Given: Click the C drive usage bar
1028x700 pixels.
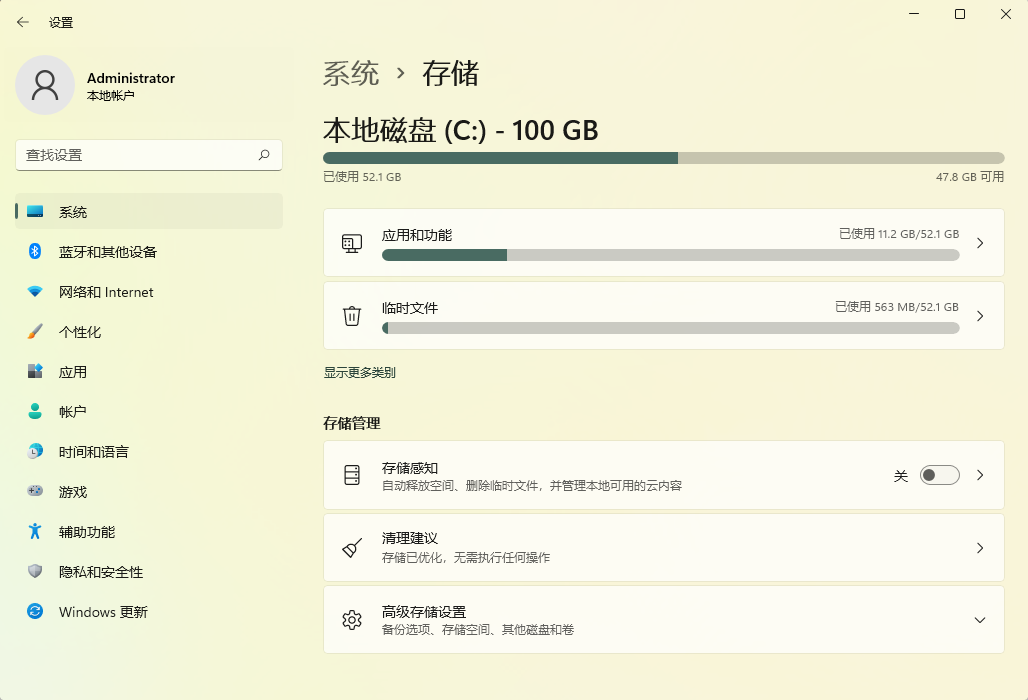Looking at the screenshot, I should tap(663, 157).
